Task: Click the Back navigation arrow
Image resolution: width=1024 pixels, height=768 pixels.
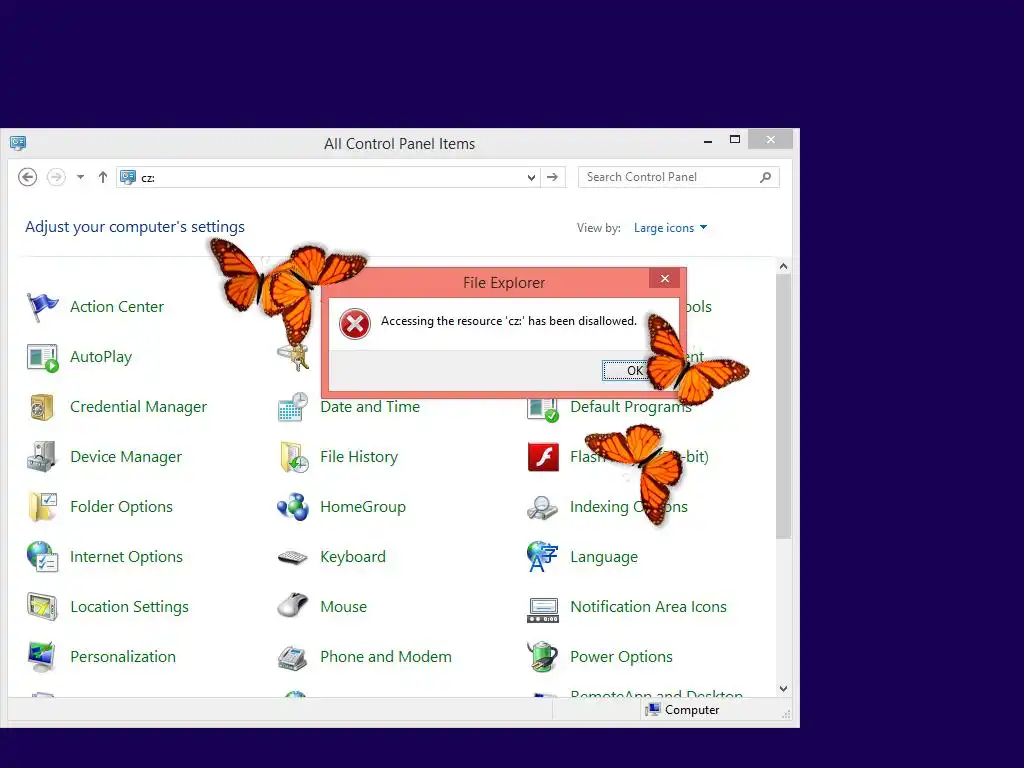Action: pyautogui.click(x=27, y=177)
